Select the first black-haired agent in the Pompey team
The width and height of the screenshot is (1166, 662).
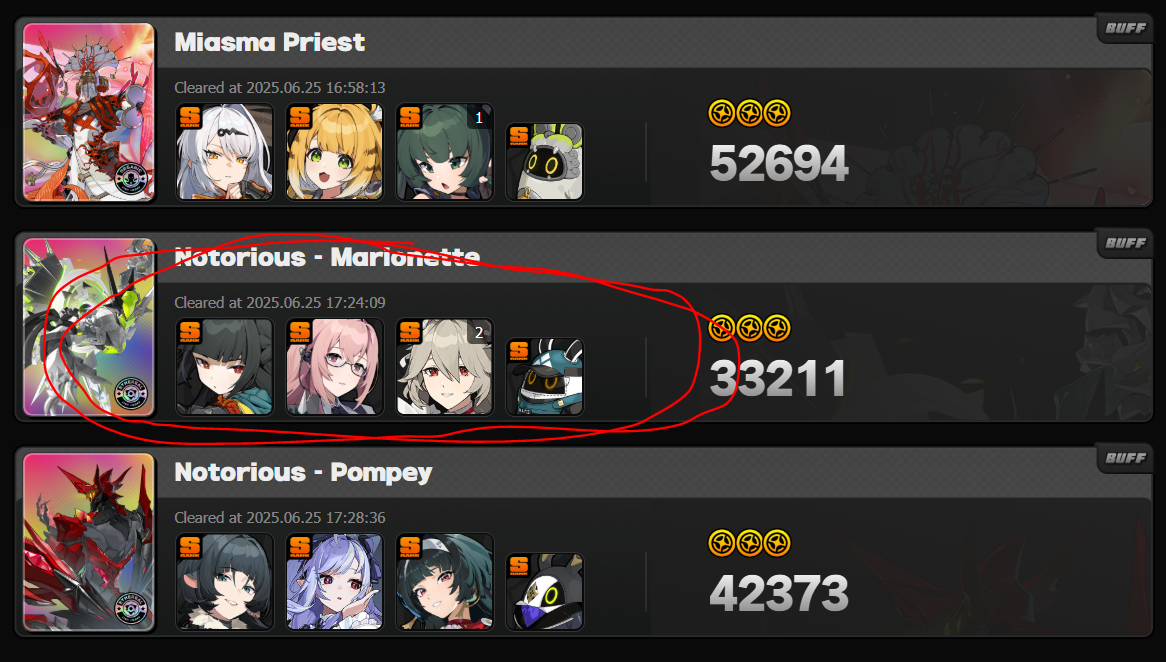[225, 582]
